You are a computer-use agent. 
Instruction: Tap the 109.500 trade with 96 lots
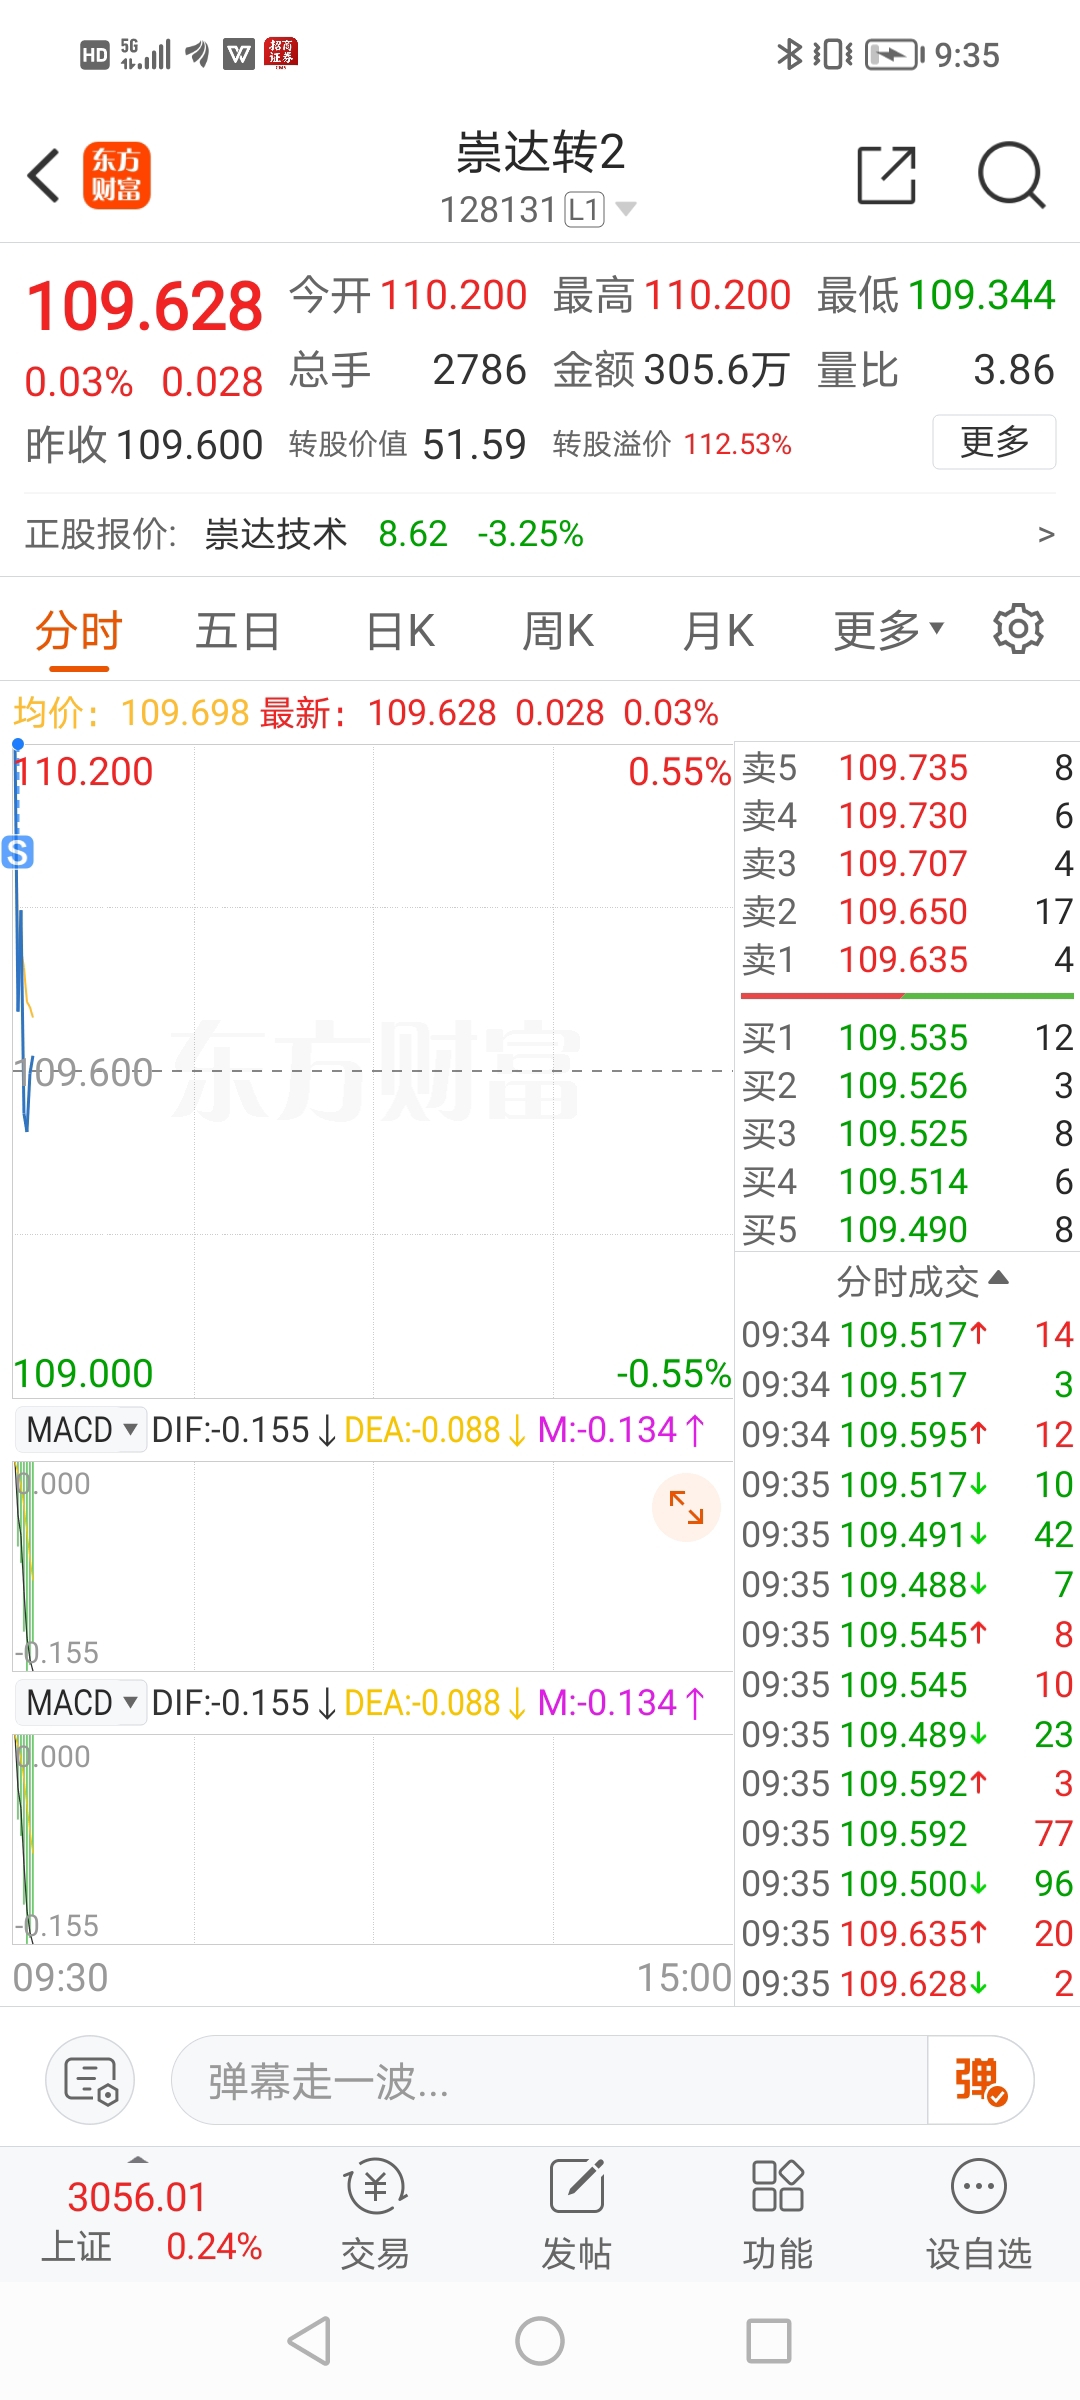pyautogui.click(x=907, y=1883)
